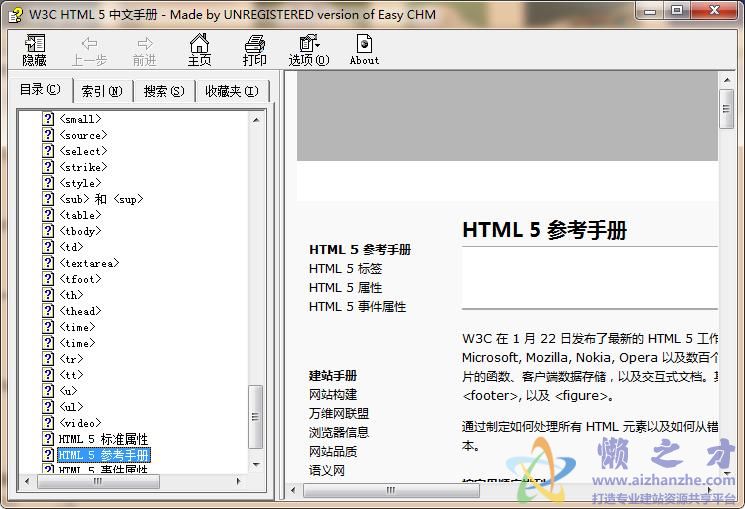
Task: Click the help-page icon beside <video>
Action: pos(48,423)
